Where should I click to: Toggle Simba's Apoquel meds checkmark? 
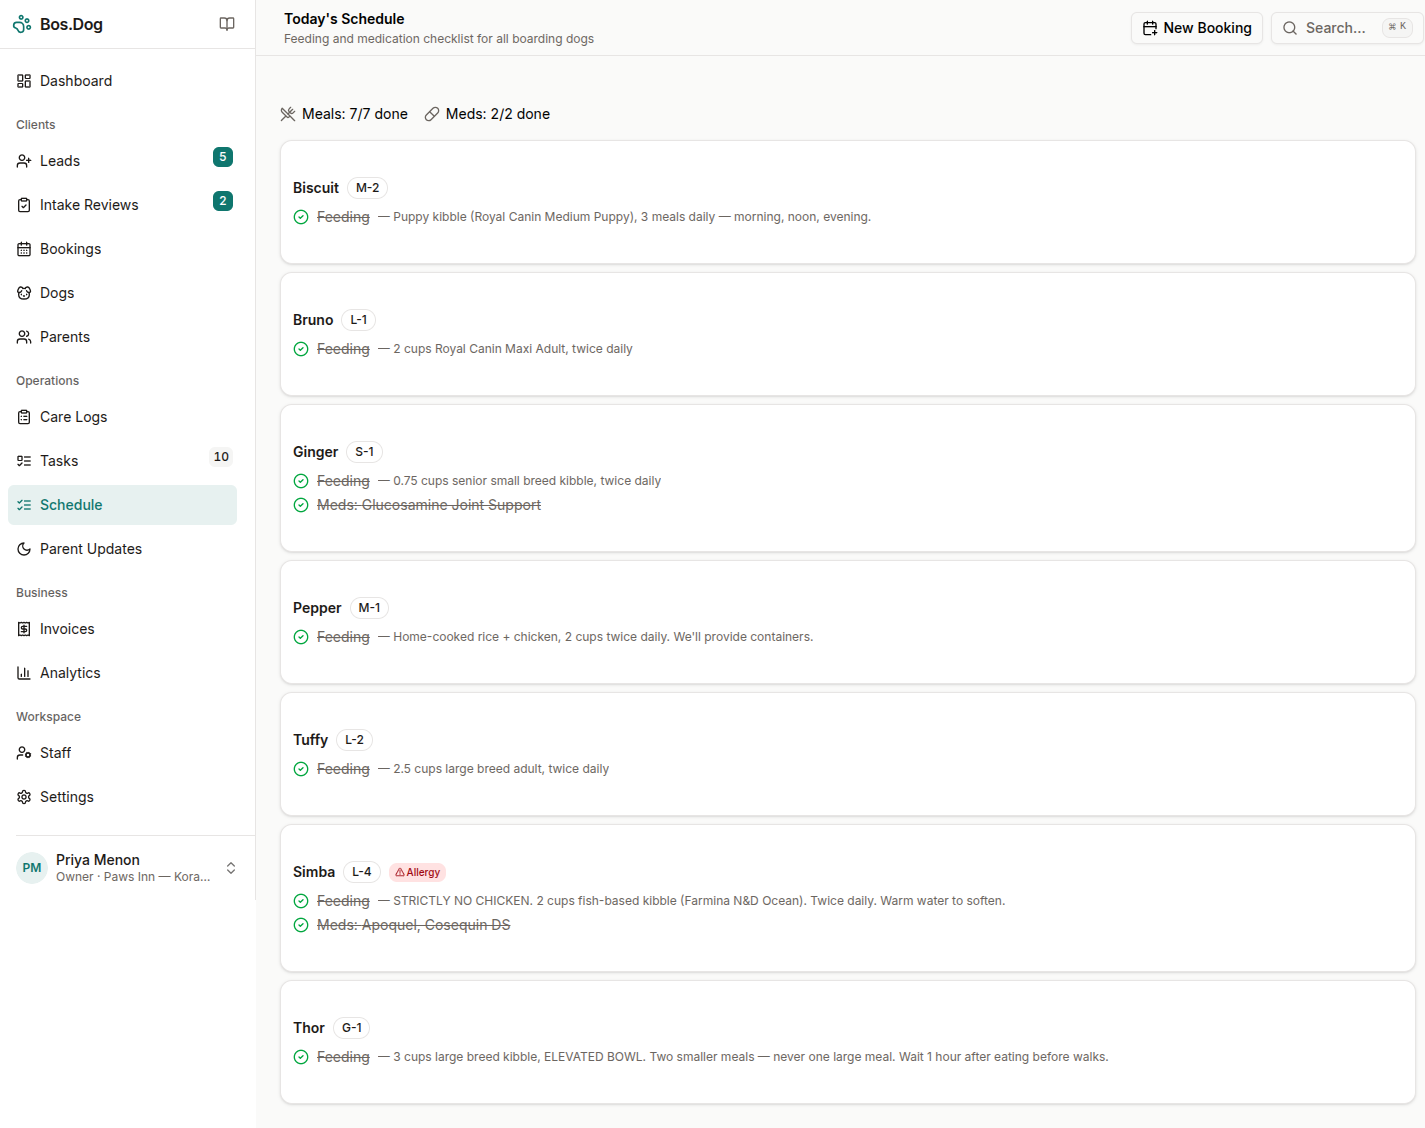click(x=301, y=925)
